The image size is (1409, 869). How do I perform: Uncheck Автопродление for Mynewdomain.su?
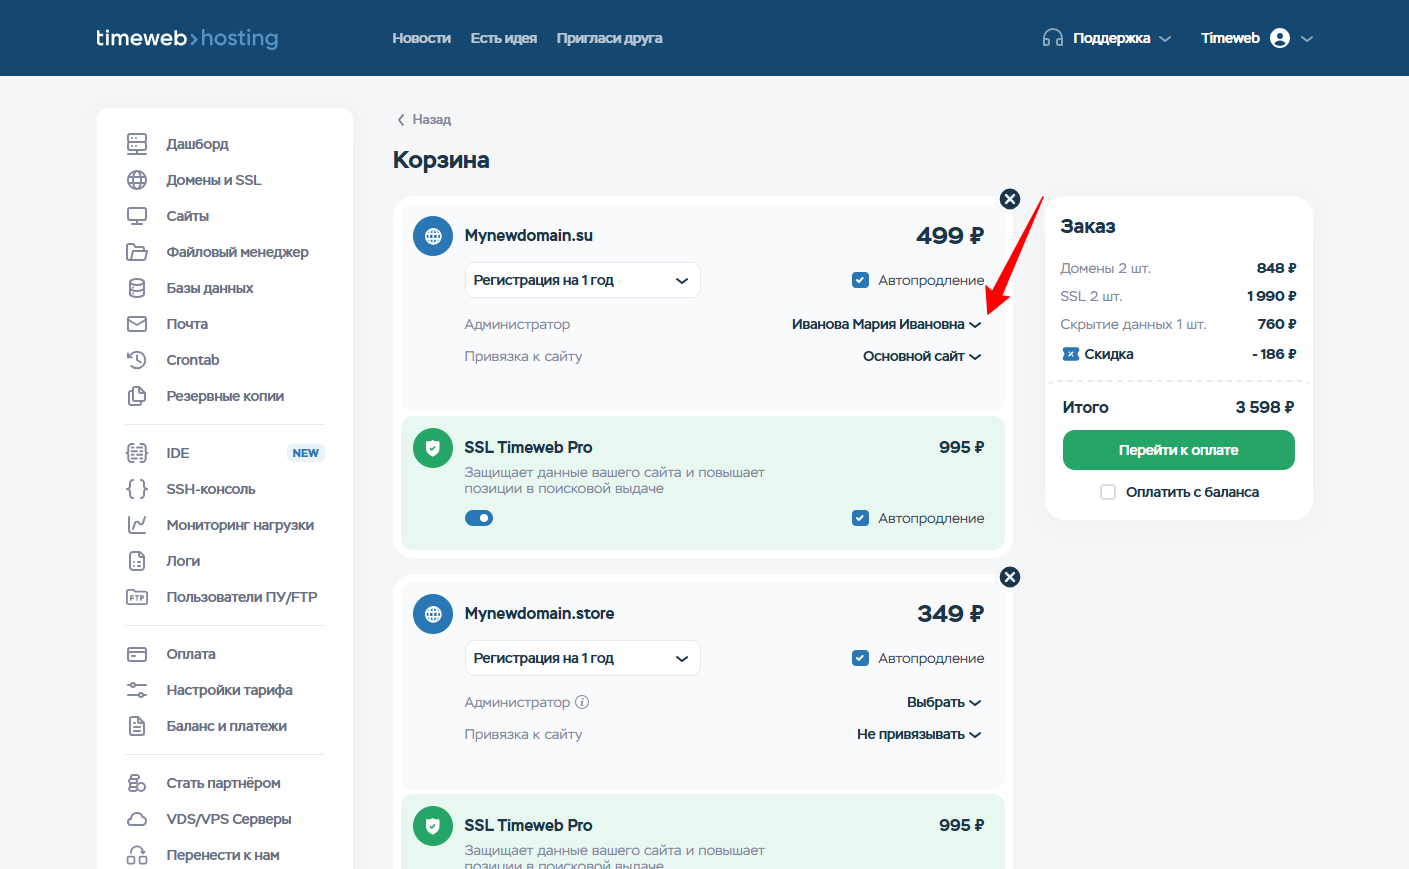(860, 280)
